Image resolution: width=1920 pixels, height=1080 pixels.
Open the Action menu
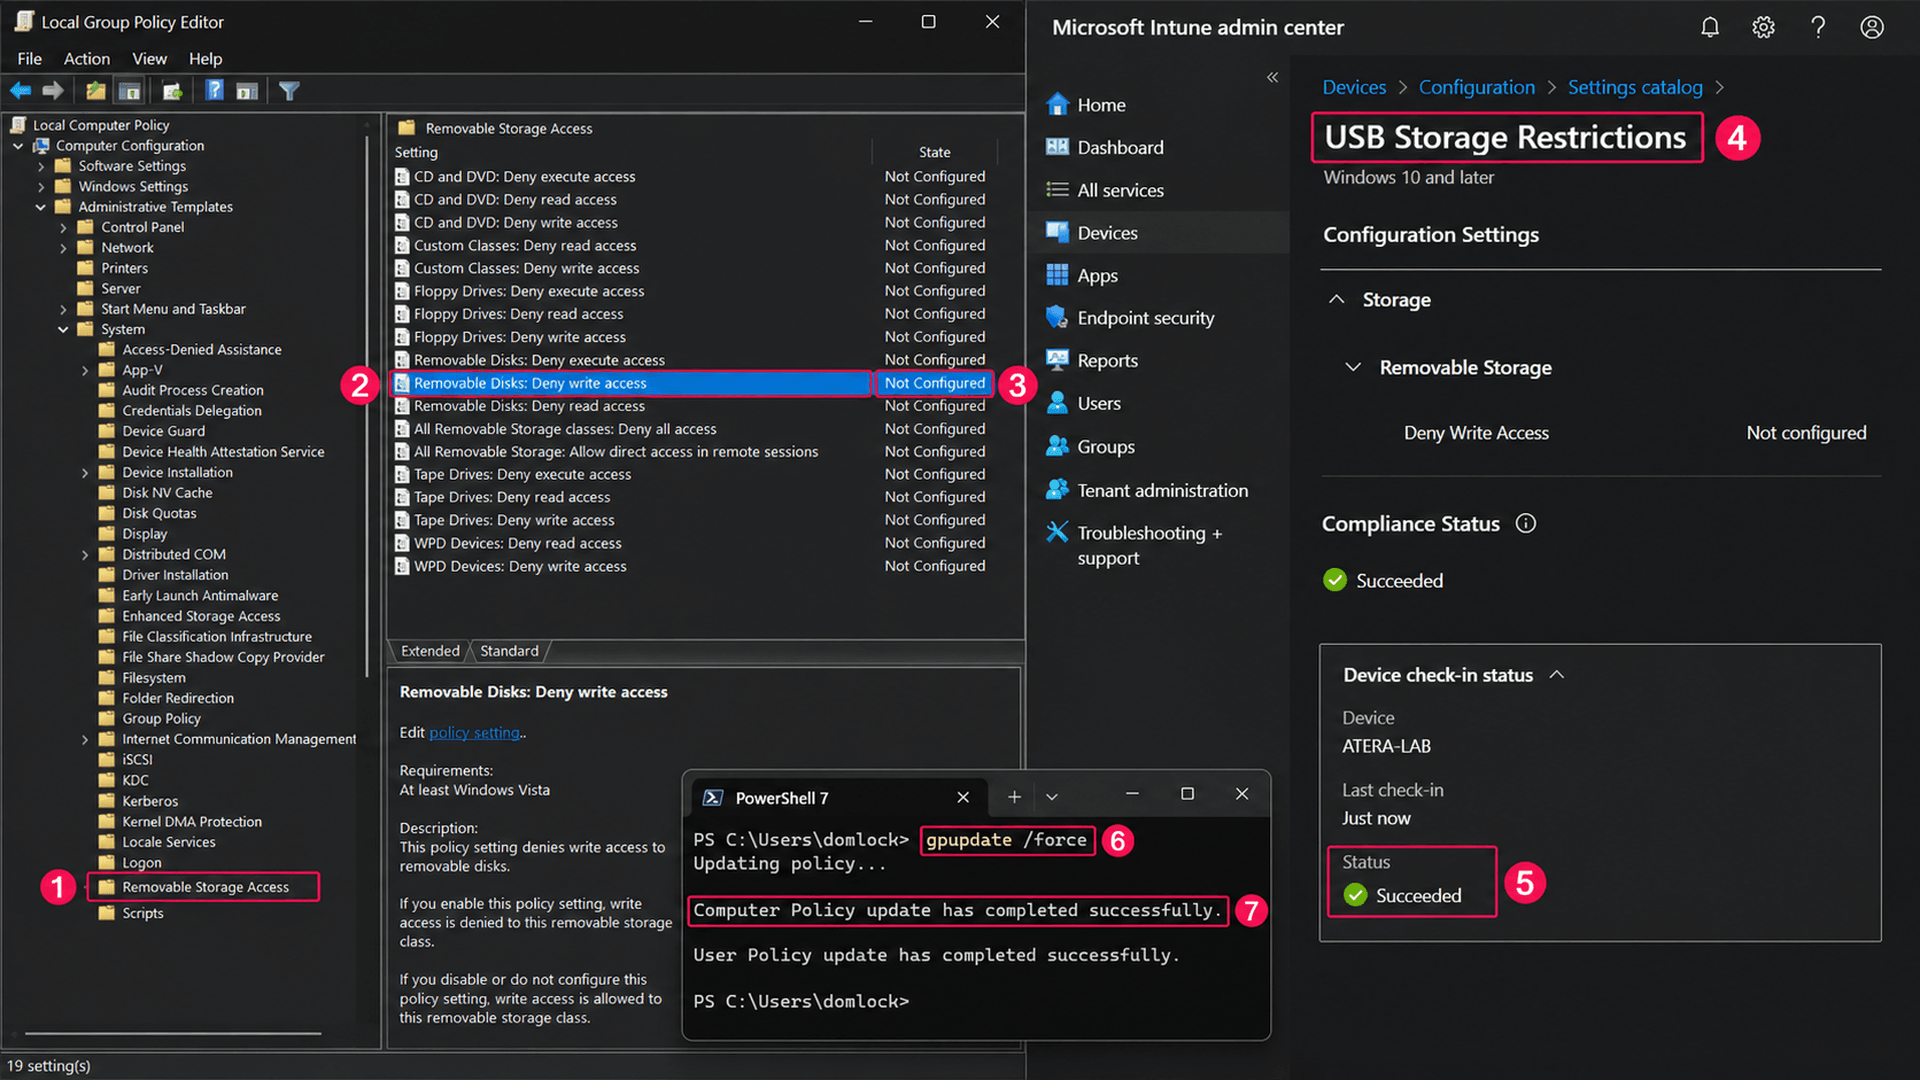click(87, 59)
